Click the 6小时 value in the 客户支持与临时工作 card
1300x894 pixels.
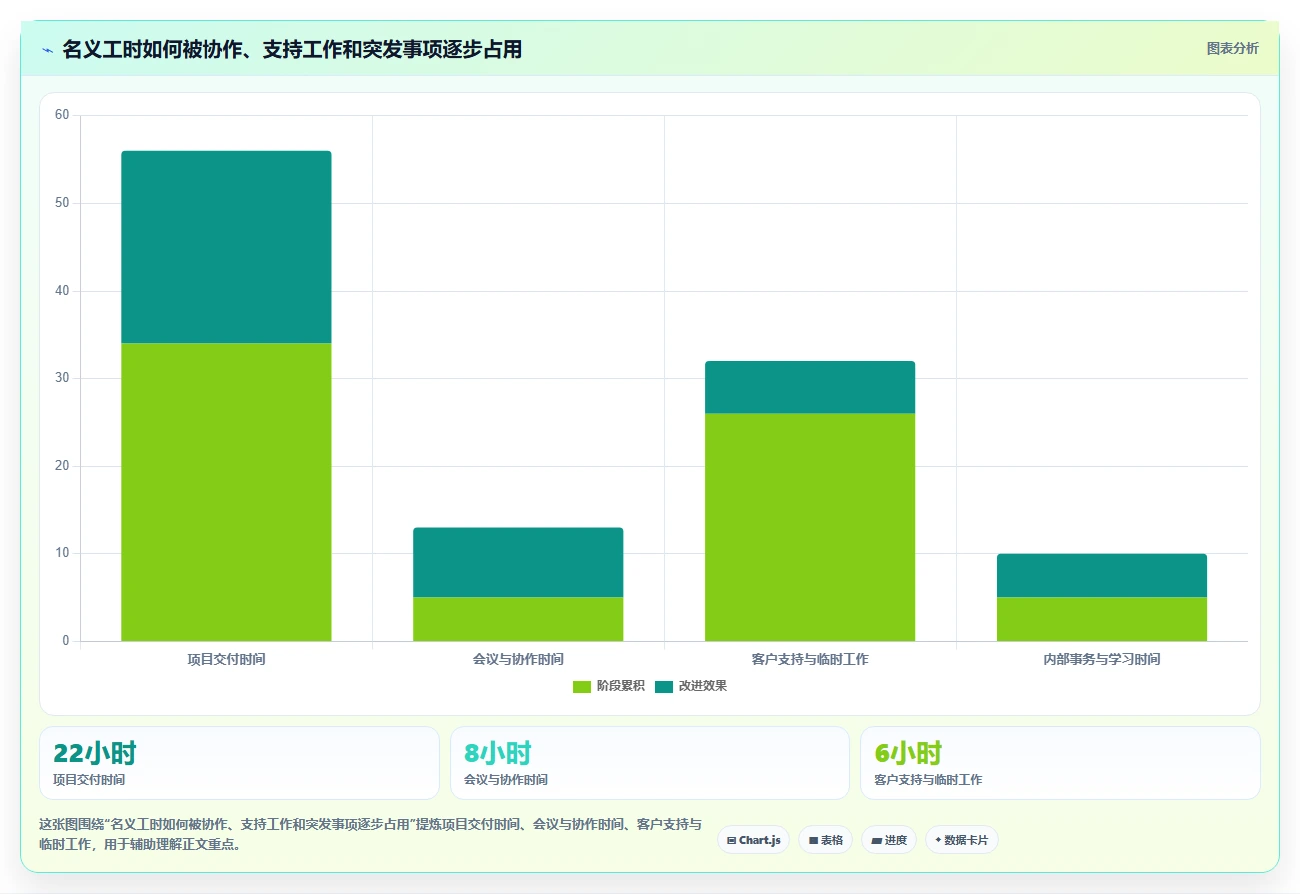[908, 753]
